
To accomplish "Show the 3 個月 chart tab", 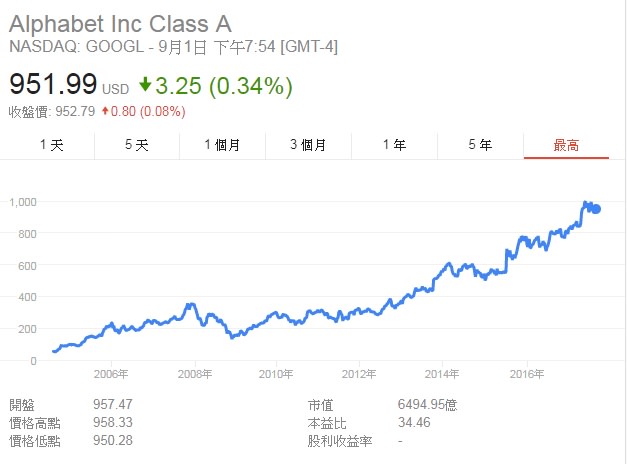I will tap(308, 145).
